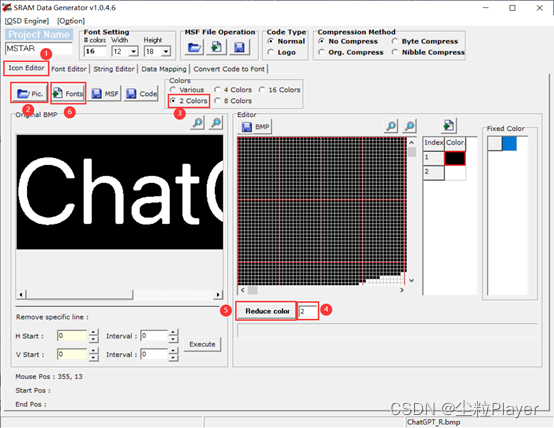
Task: Decrease V Start Interval value
Action: [173, 358]
